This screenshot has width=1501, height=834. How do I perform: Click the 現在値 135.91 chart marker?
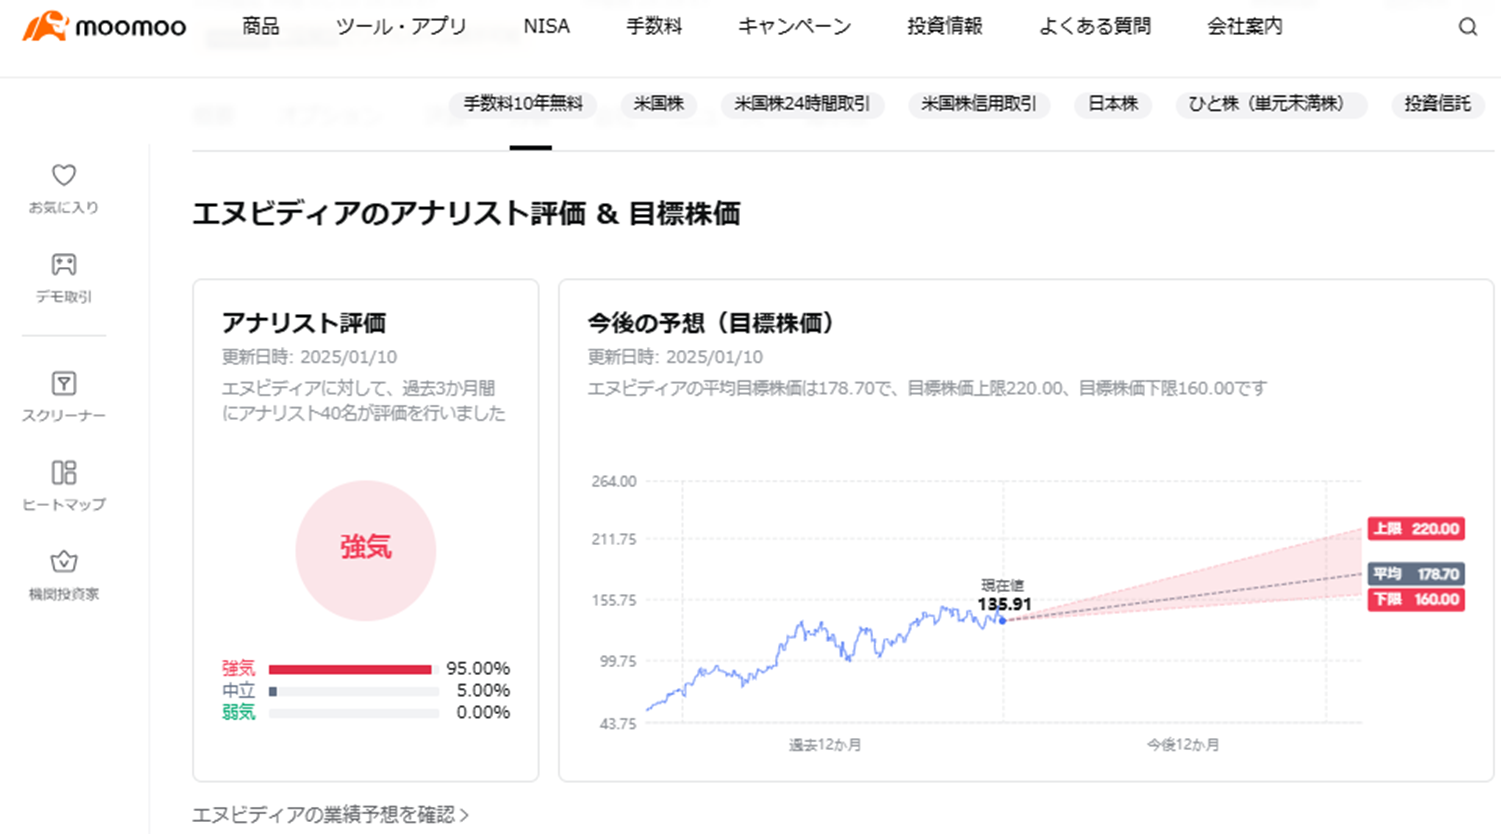1001,620
